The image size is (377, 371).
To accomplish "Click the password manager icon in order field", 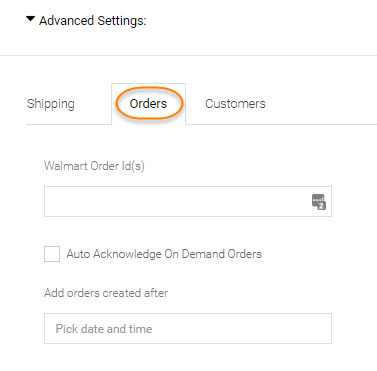I will [x=319, y=202].
